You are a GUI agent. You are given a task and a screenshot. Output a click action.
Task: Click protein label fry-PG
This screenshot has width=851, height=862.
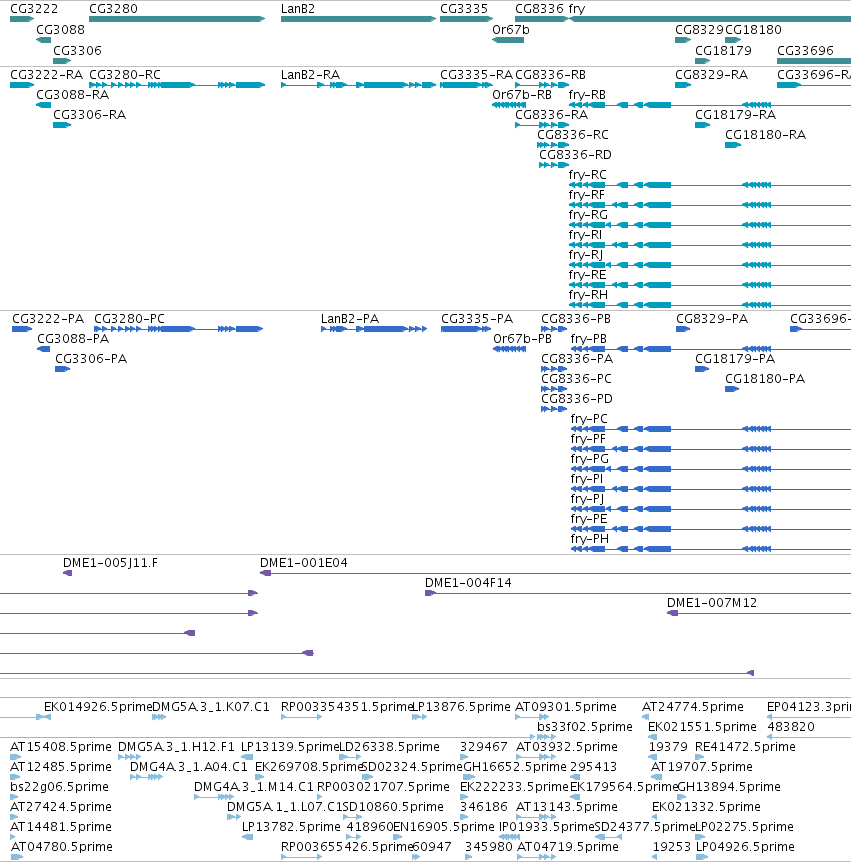pyautogui.click(x=590, y=458)
